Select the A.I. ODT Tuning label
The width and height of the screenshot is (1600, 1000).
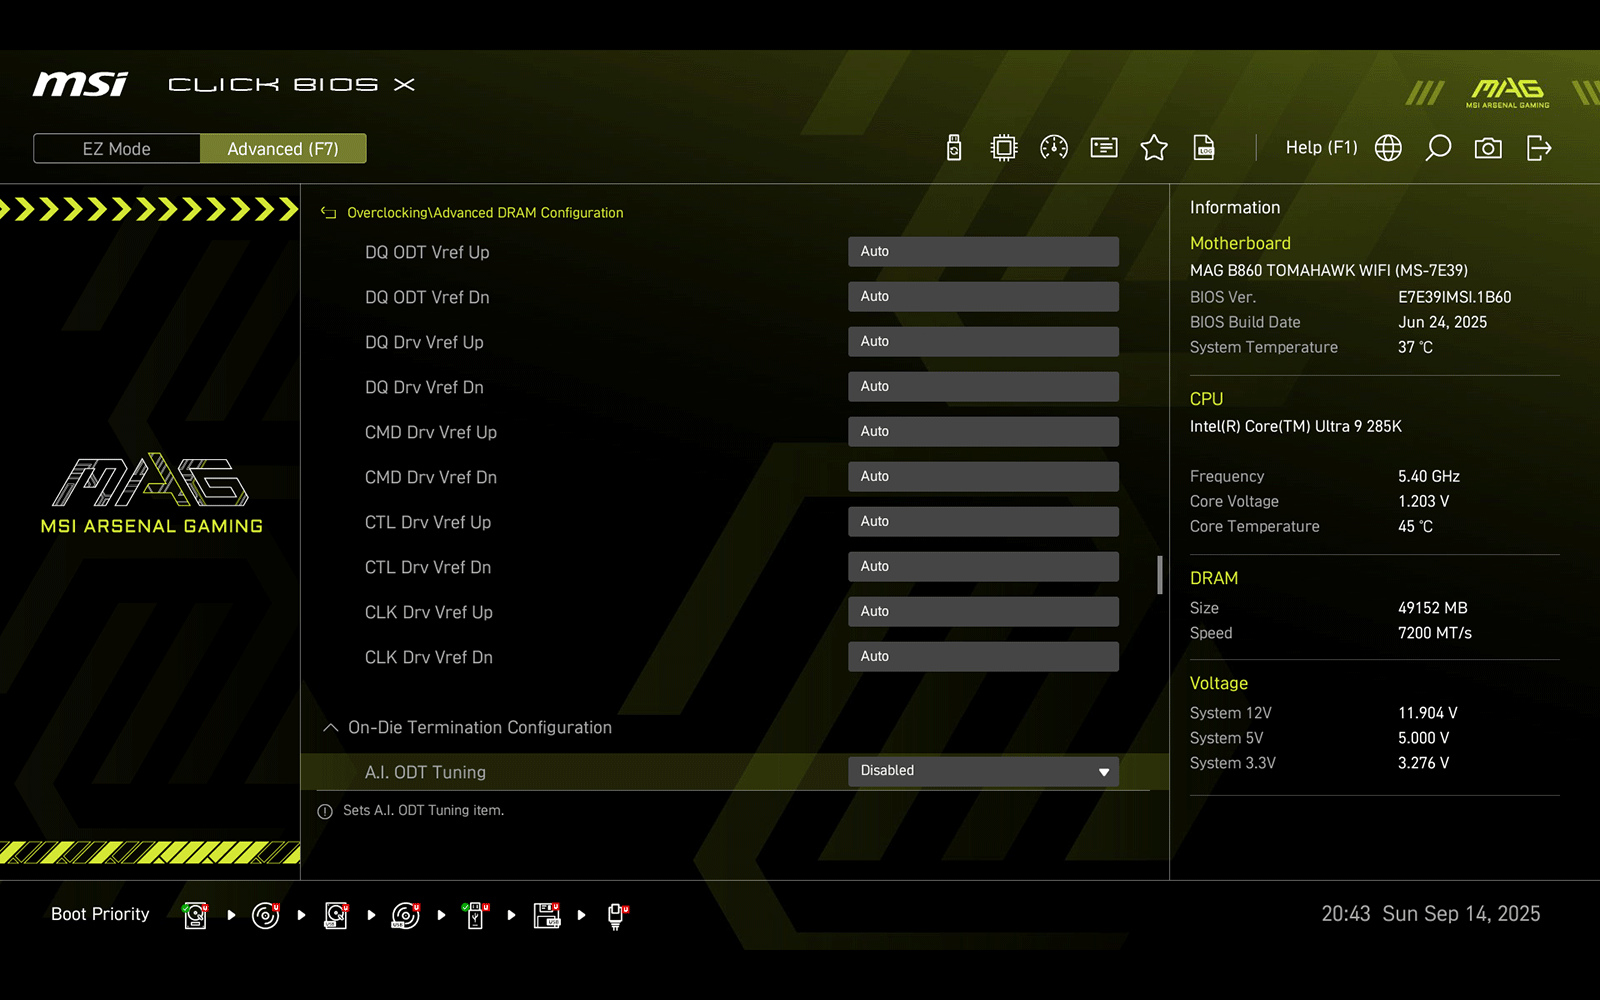[425, 772]
